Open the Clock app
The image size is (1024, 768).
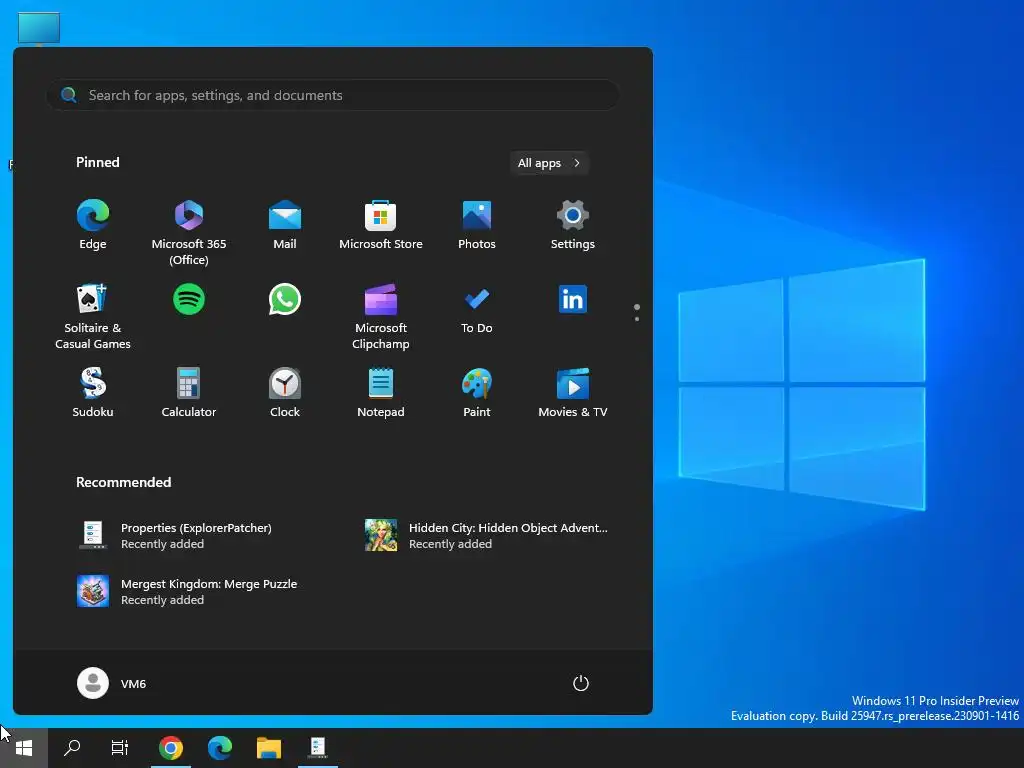[x=285, y=393]
